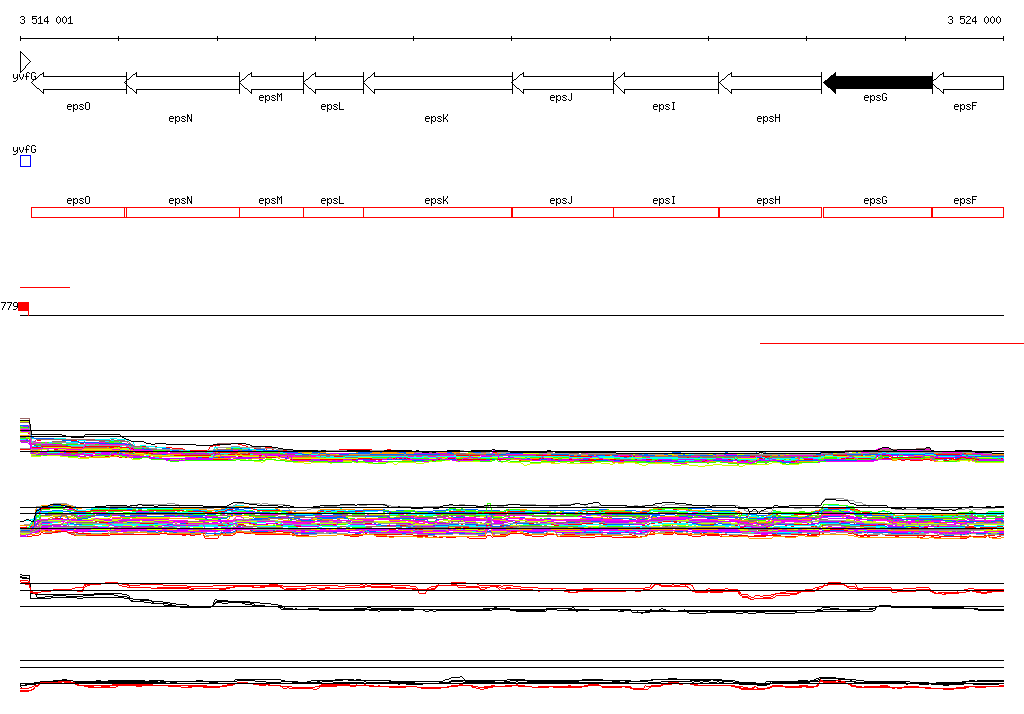
Task: Click the epsI label under the gene arrow
Action: click(x=664, y=106)
